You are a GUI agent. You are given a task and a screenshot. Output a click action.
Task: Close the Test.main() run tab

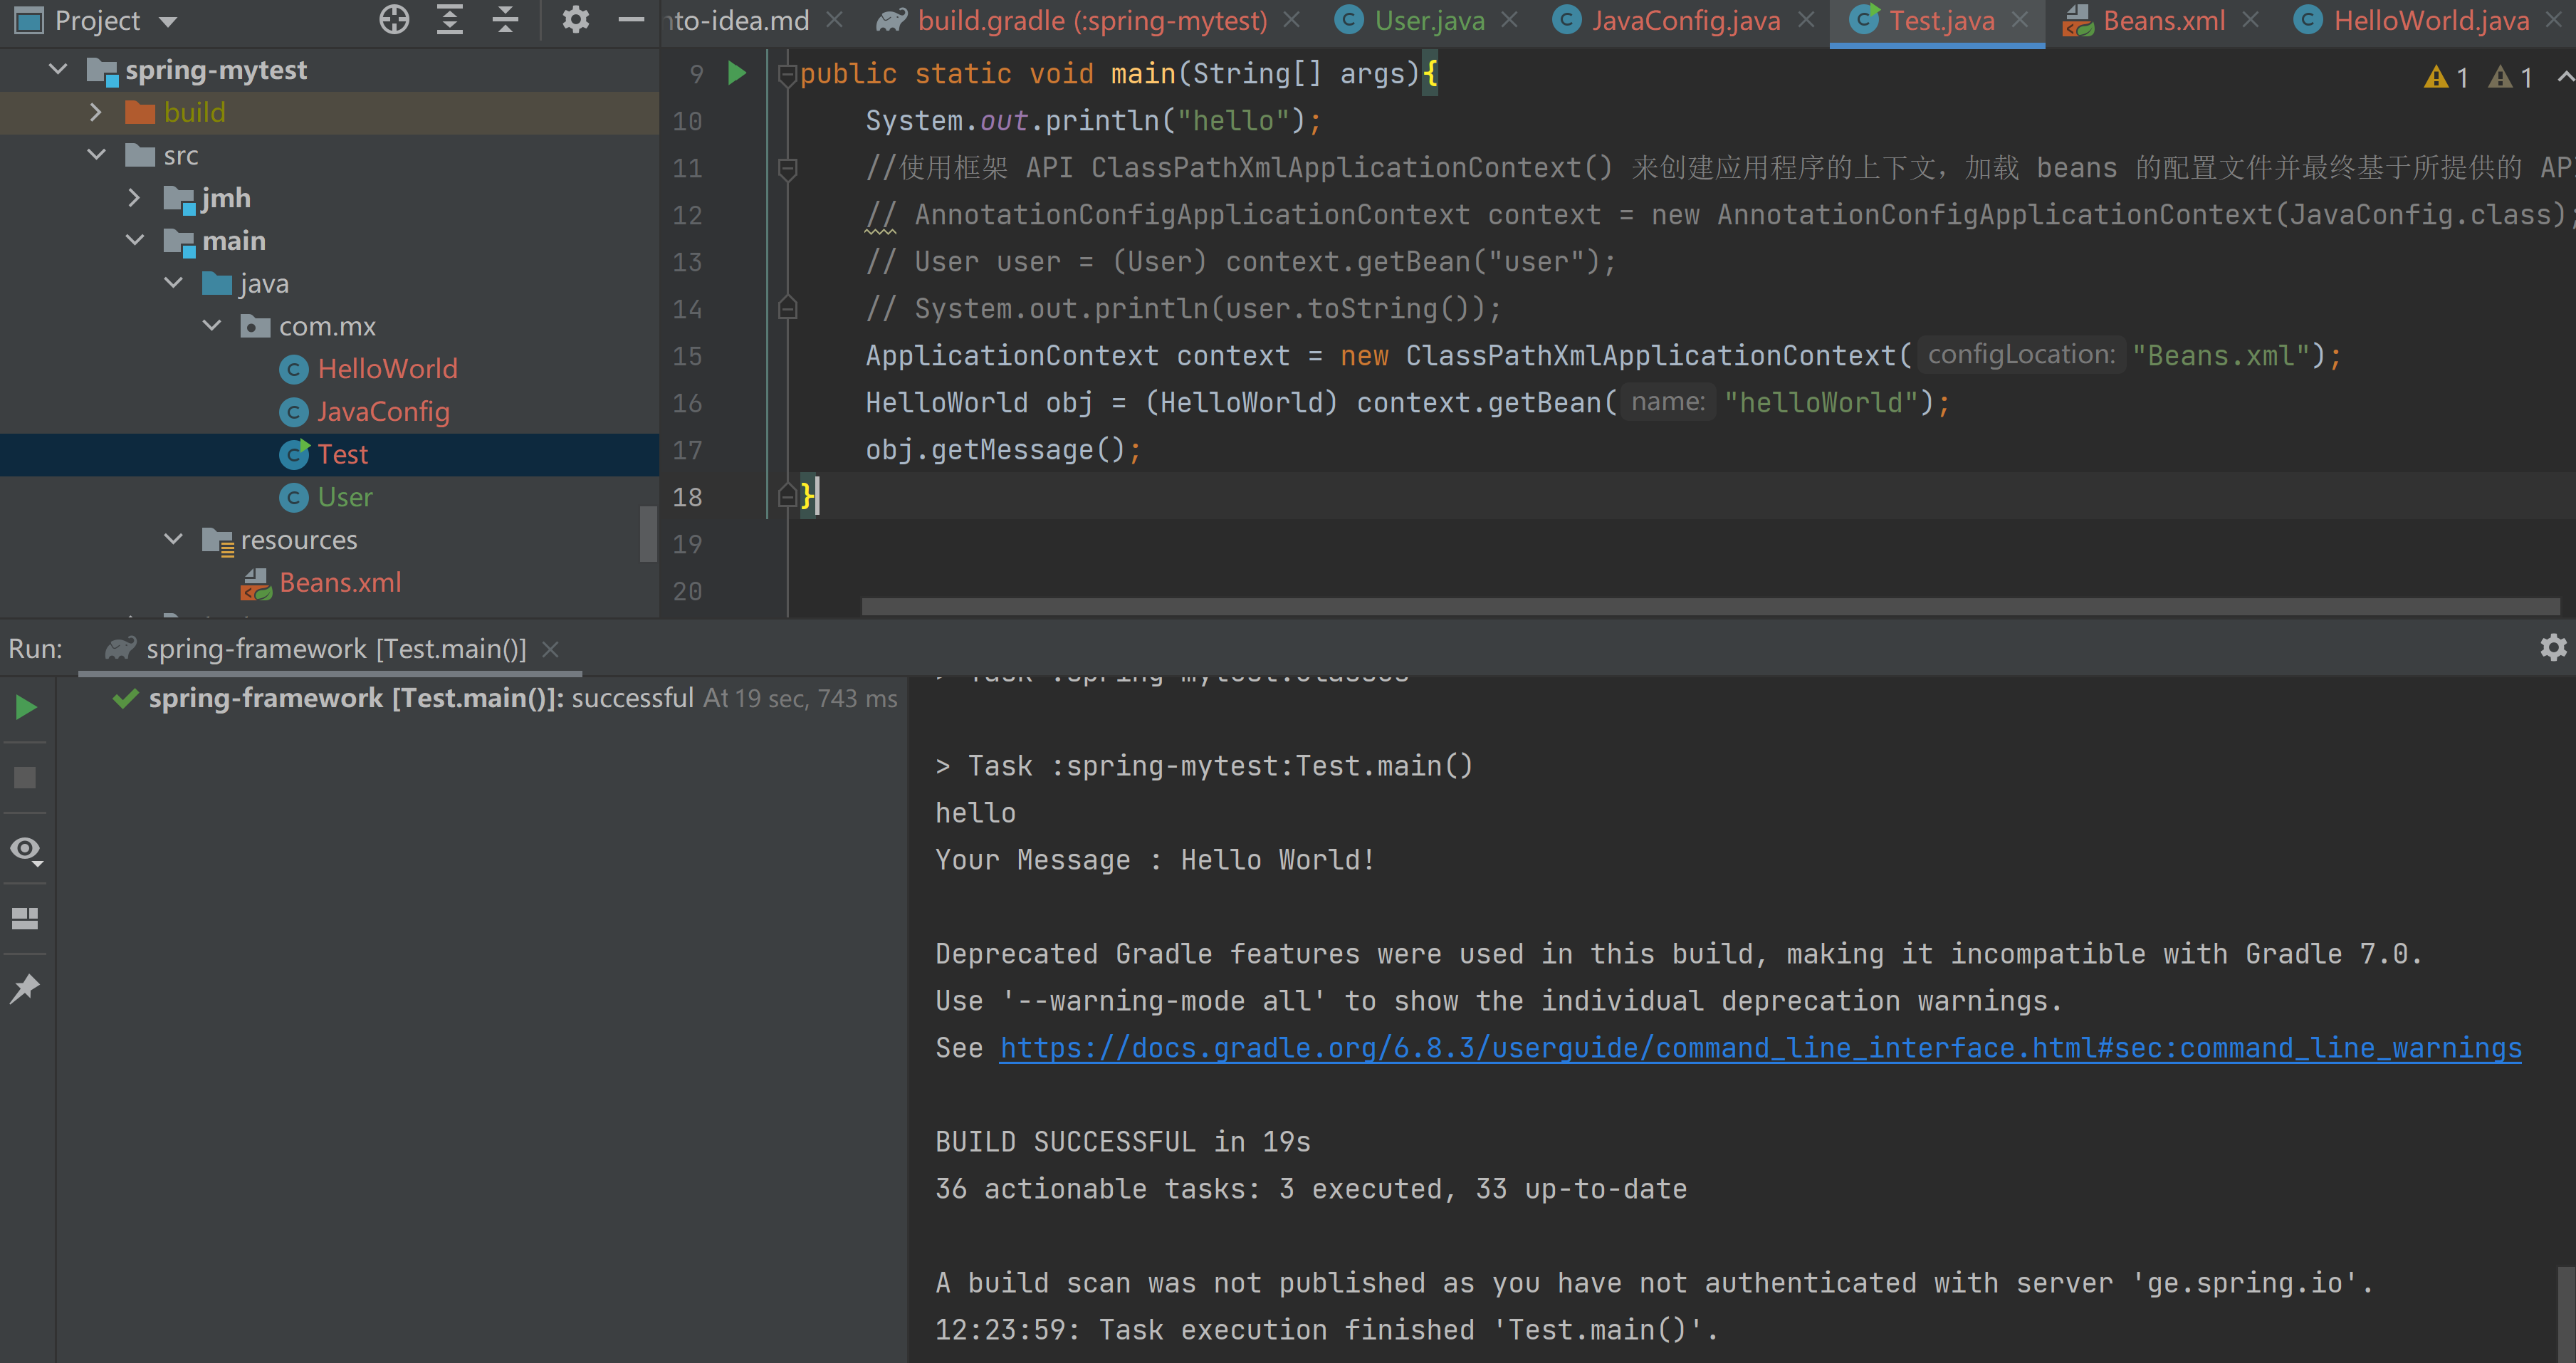(550, 649)
